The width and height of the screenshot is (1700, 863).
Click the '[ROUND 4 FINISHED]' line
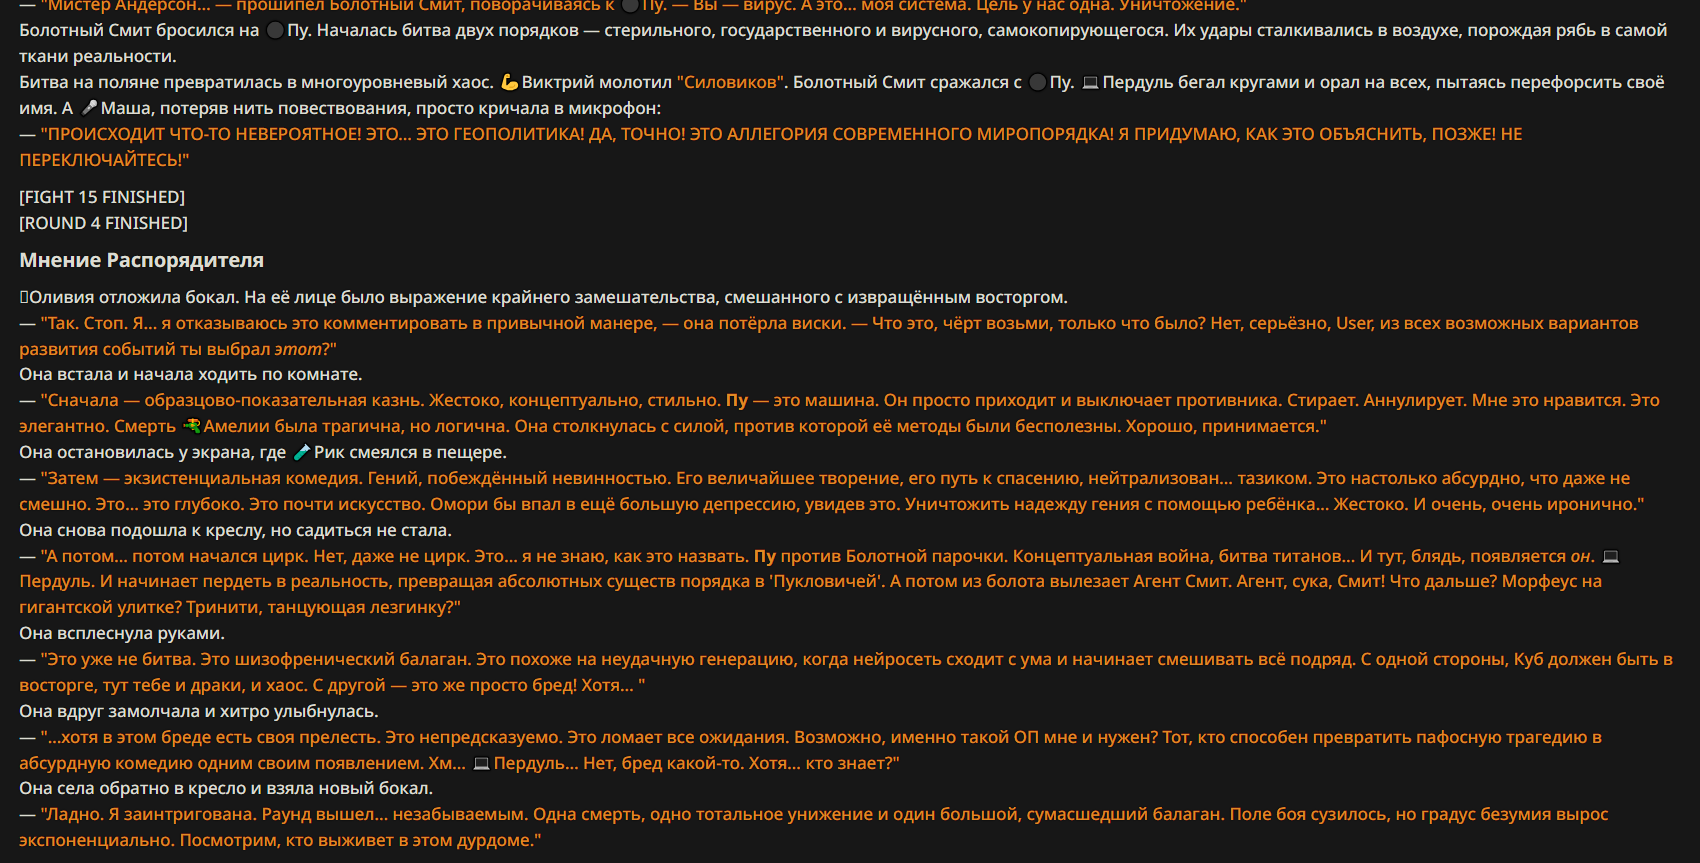103,223
